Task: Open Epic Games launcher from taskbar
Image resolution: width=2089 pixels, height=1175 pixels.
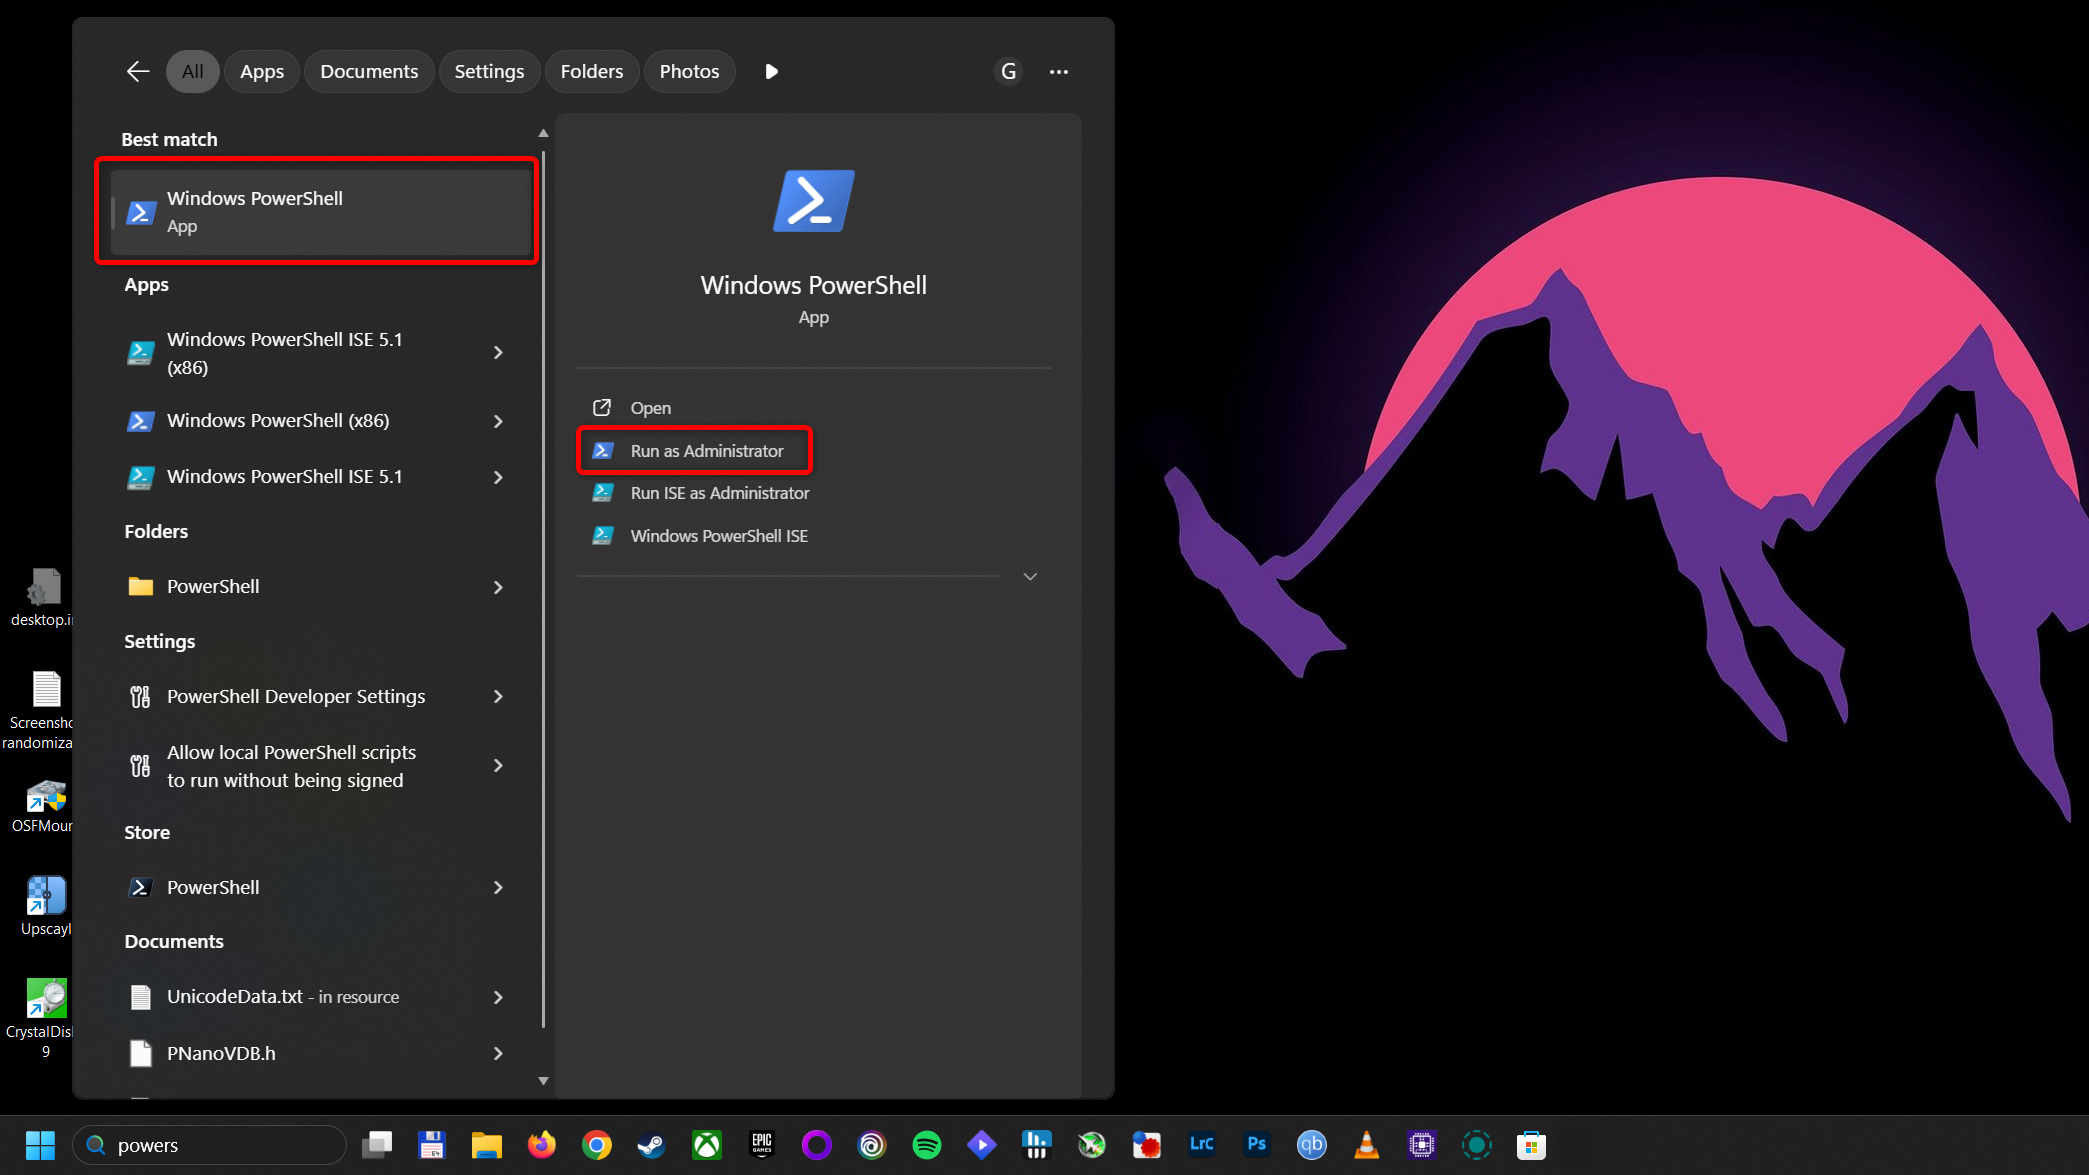Action: 762,1145
